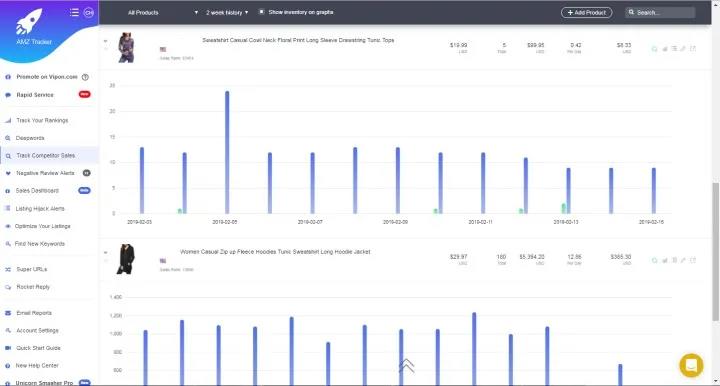Open the yellow chat support bubble

point(691,365)
